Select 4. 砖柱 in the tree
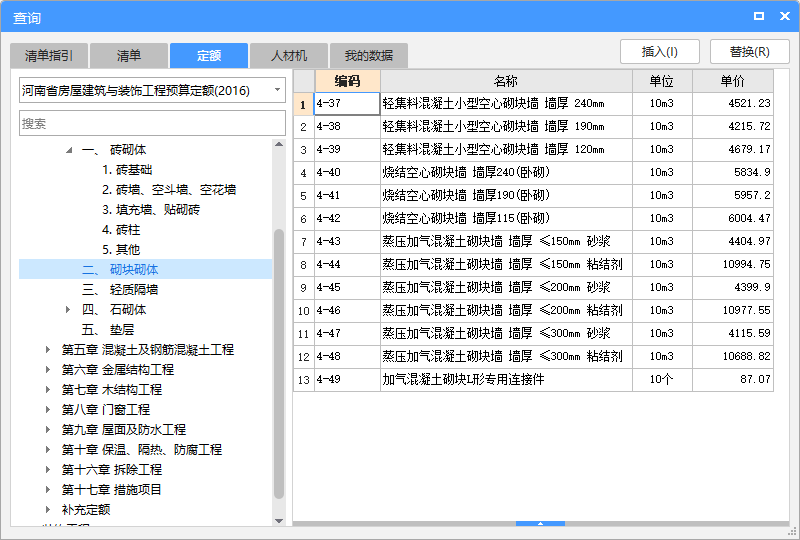The height and width of the screenshot is (540, 800). coord(121,230)
